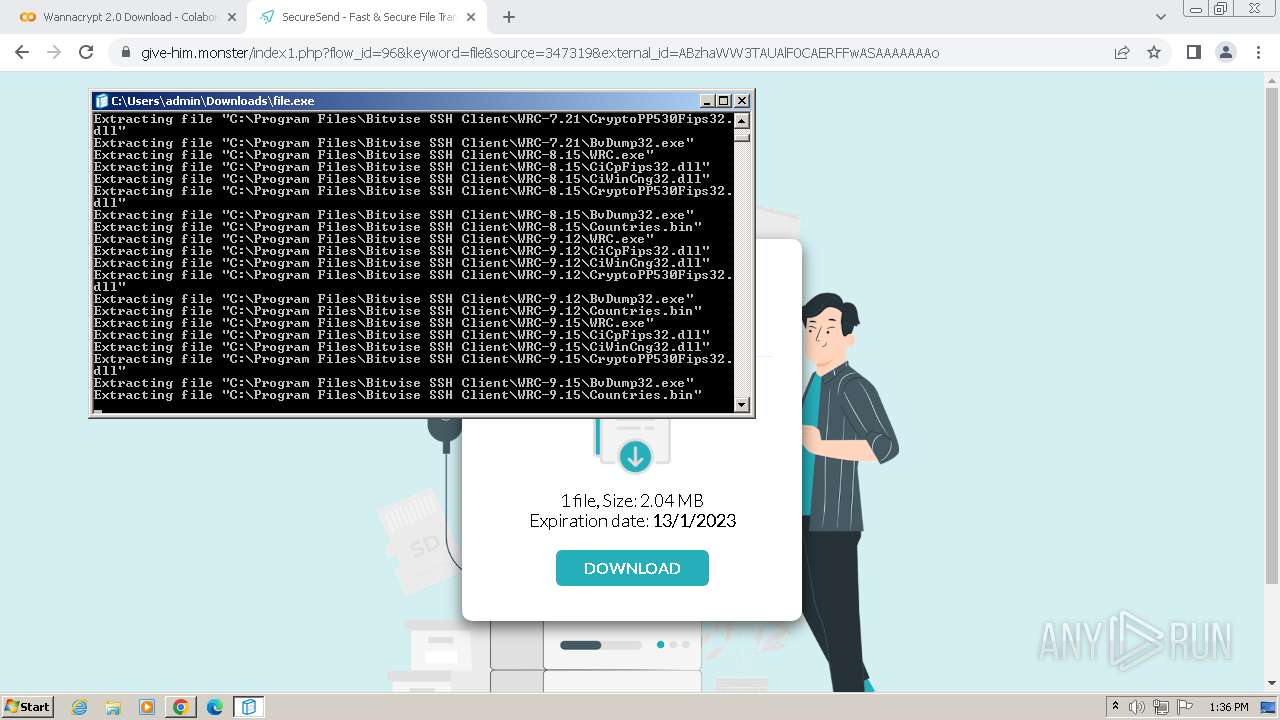Image resolution: width=1280 pixels, height=720 pixels.
Task: Click browser page vertical scrollbar
Action: (1272, 335)
